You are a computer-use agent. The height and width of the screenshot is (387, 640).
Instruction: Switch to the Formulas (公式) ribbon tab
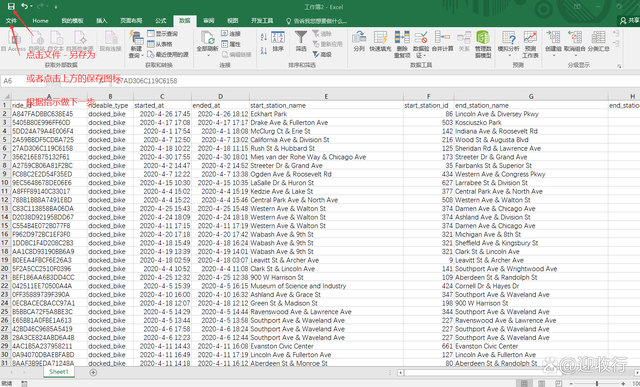tap(161, 20)
